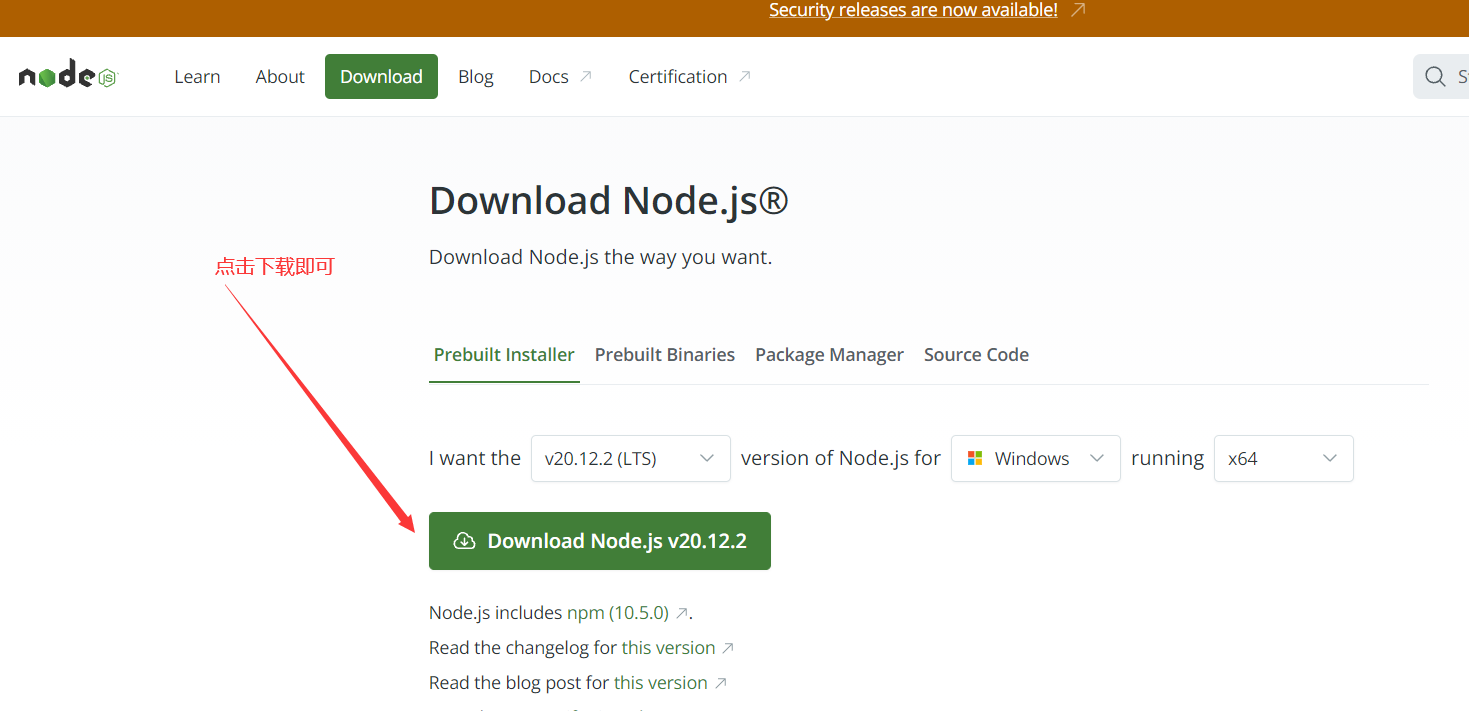The height and width of the screenshot is (711, 1469).
Task: Click the Download Node.js v20.12.2 button
Action: (x=600, y=541)
